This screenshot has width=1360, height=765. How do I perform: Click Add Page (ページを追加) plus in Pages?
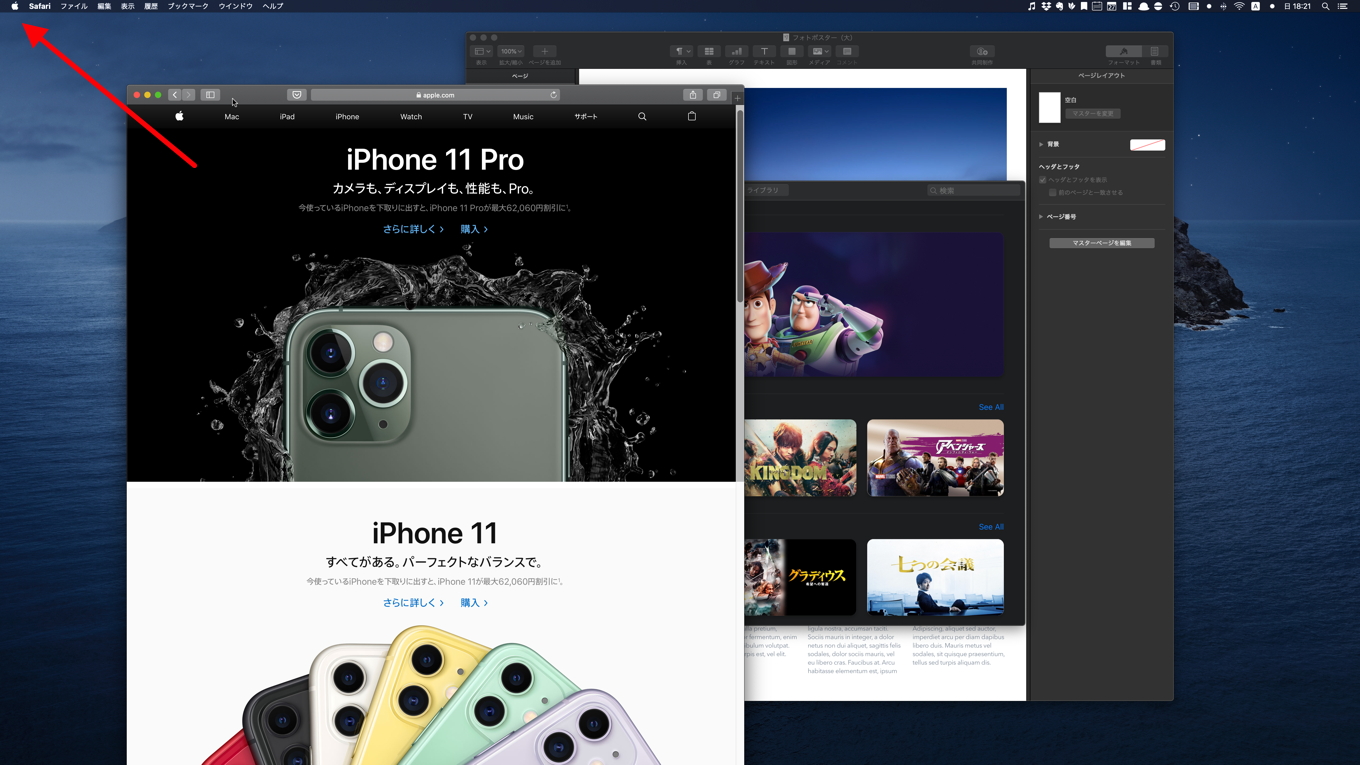544,51
